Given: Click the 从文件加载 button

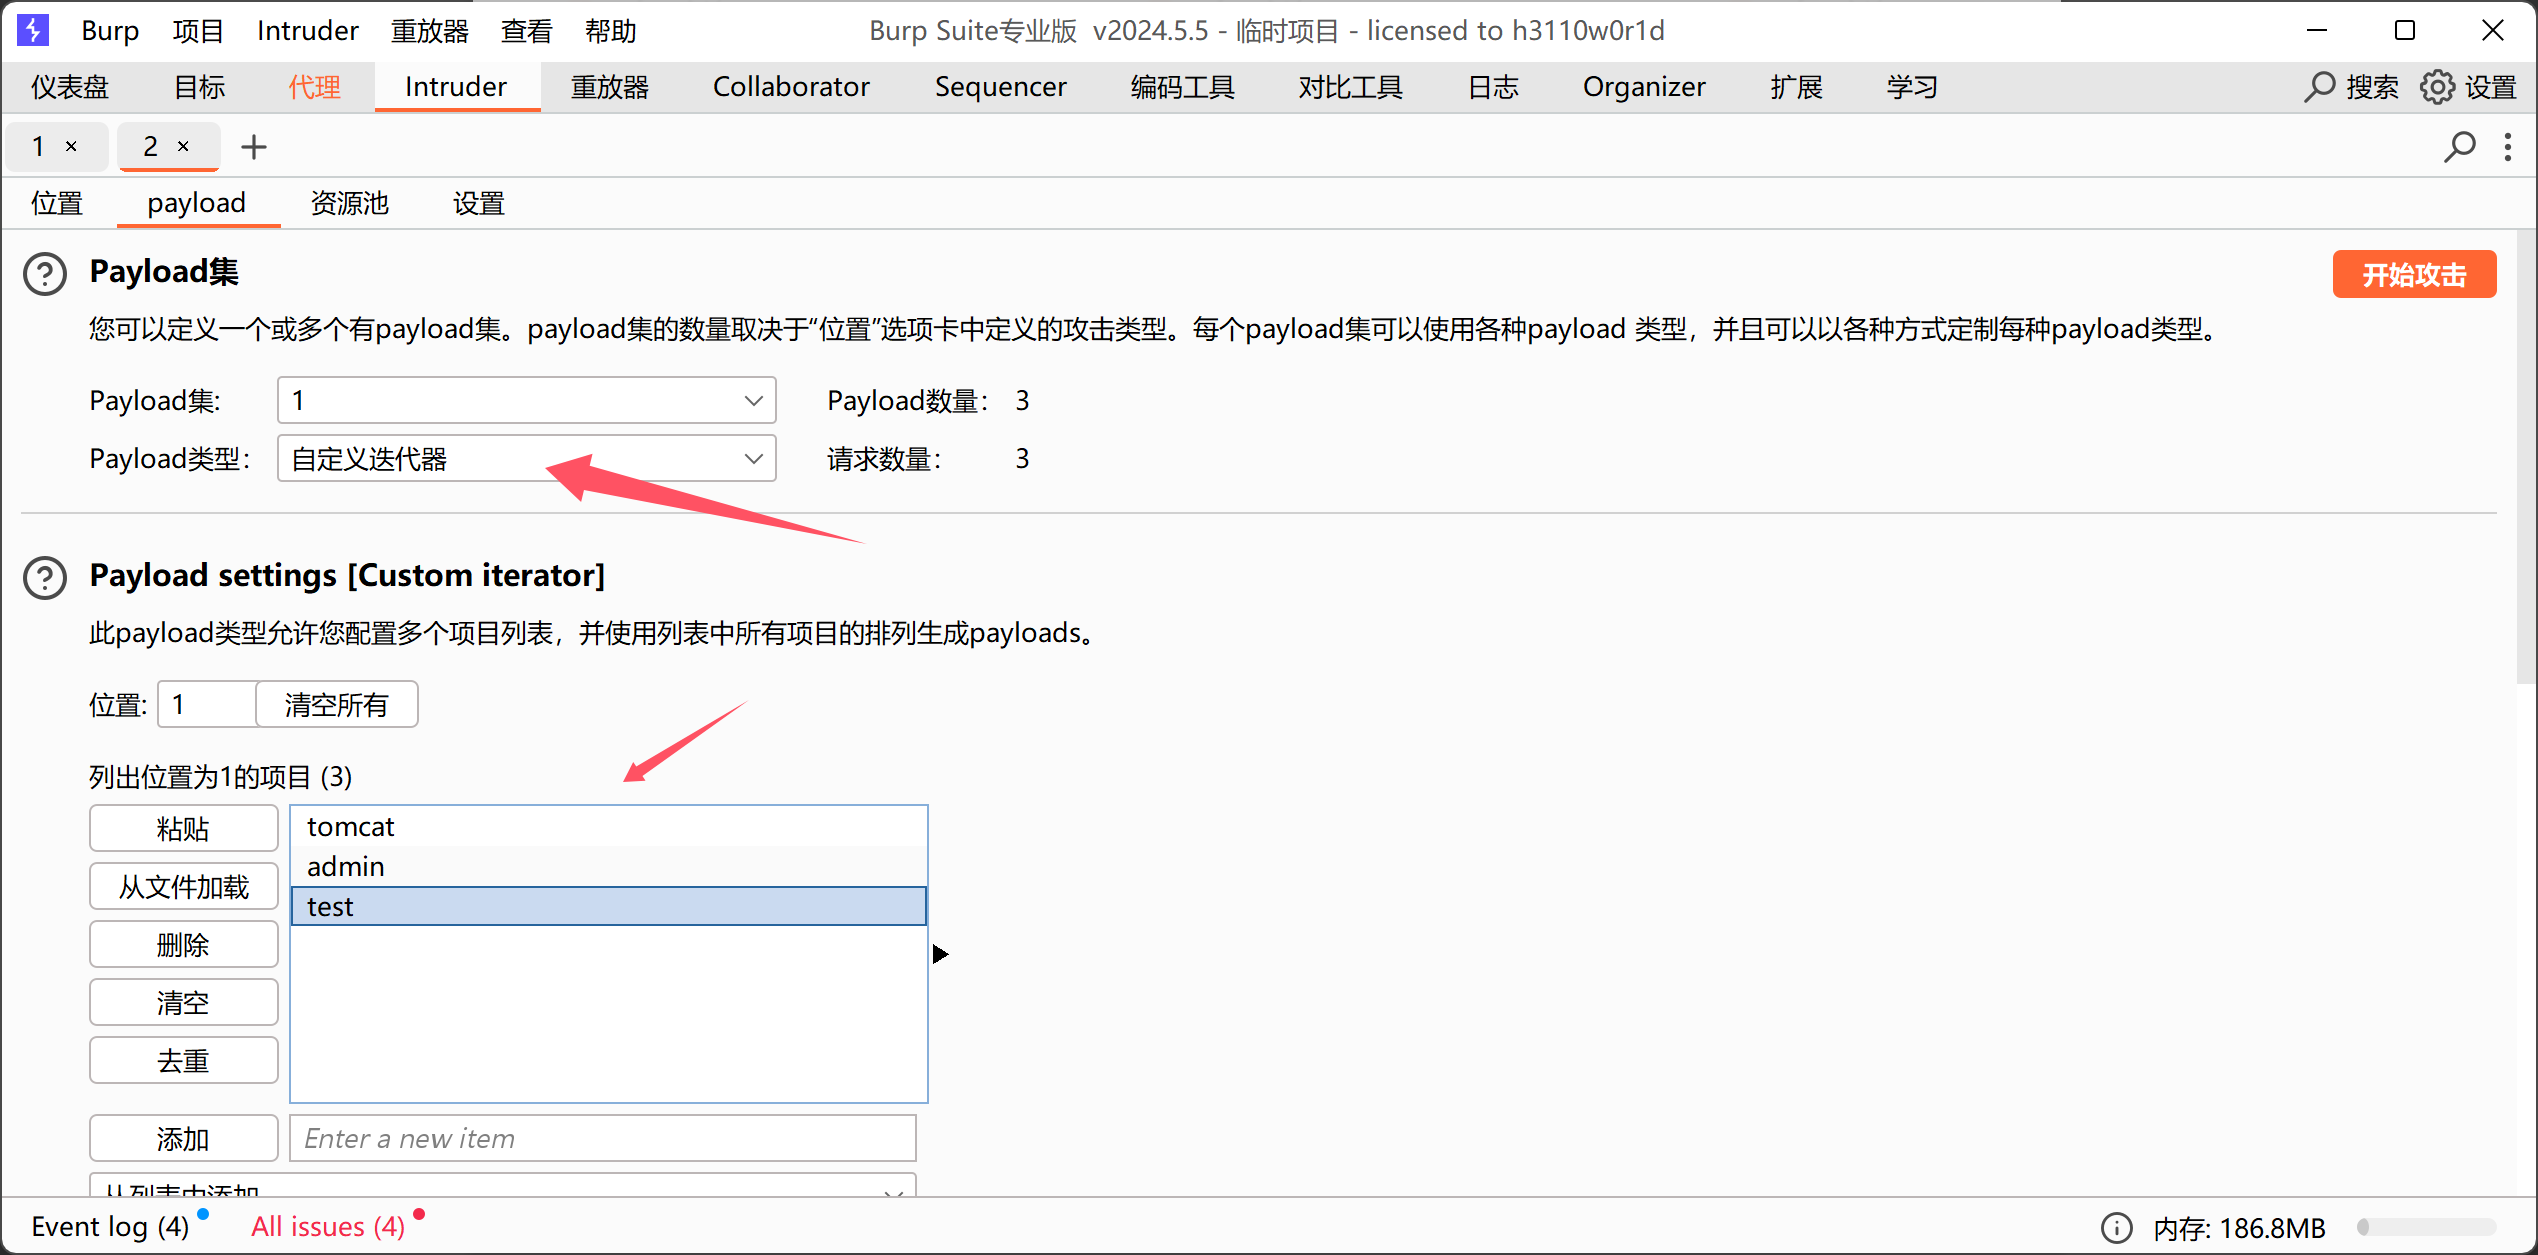Looking at the screenshot, I should pyautogui.click(x=183, y=887).
